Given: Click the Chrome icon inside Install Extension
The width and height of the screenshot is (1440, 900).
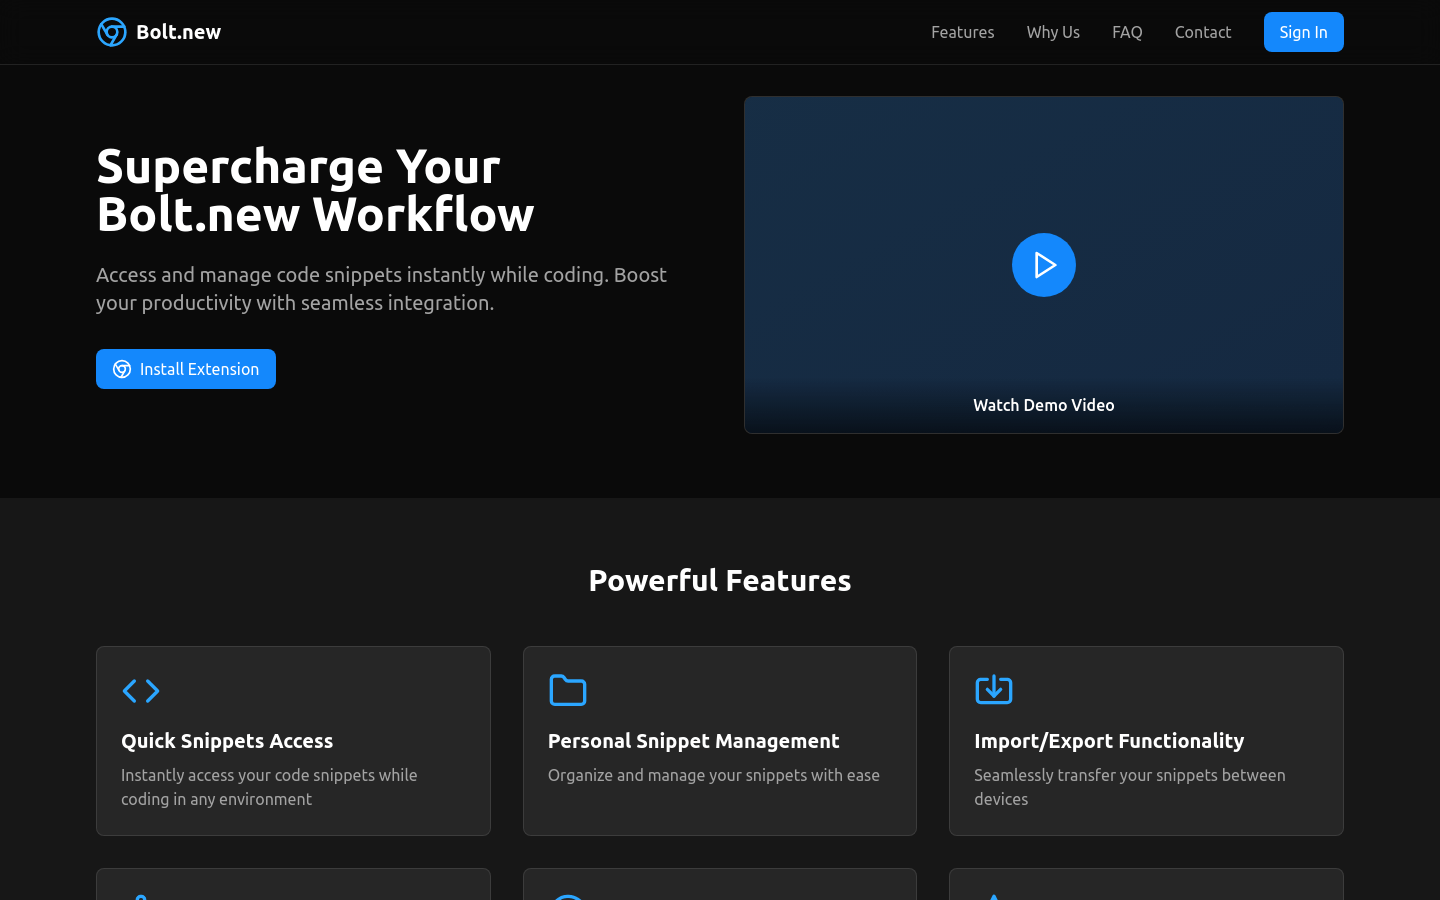Looking at the screenshot, I should click(x=122, y=369).
